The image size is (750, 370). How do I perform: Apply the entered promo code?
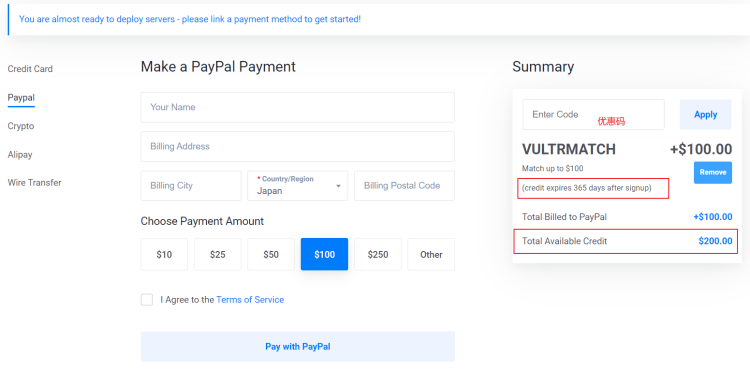click(706, 114)
